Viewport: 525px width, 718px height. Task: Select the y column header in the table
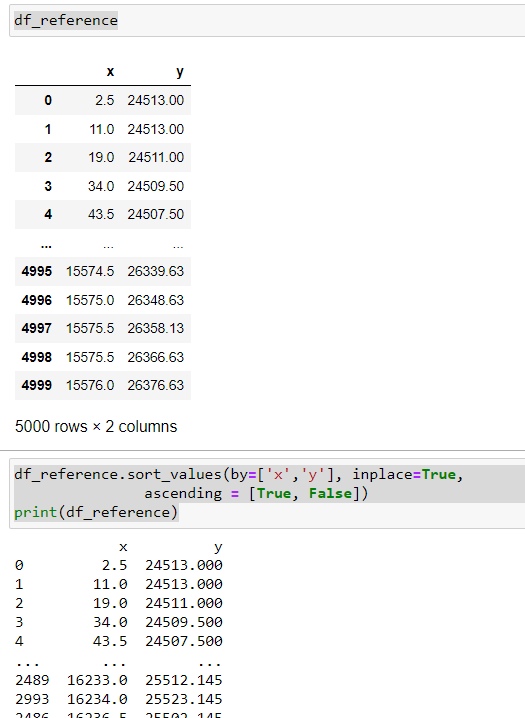tap(180, 72)
